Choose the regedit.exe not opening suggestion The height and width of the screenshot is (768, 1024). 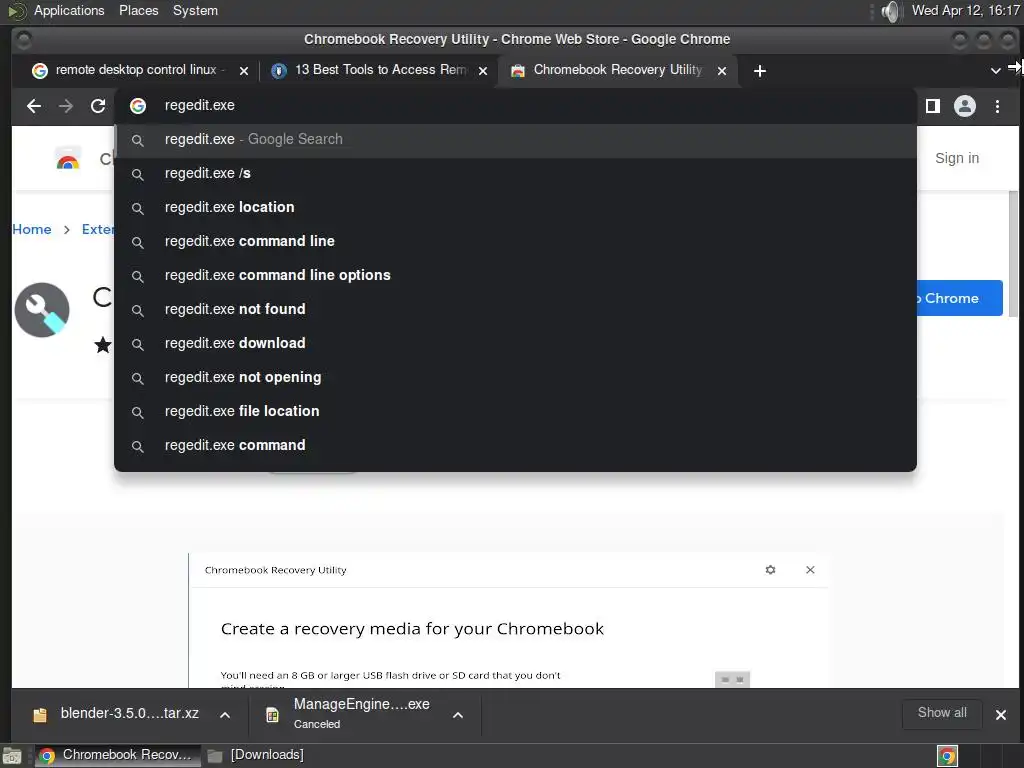(515, 377)
